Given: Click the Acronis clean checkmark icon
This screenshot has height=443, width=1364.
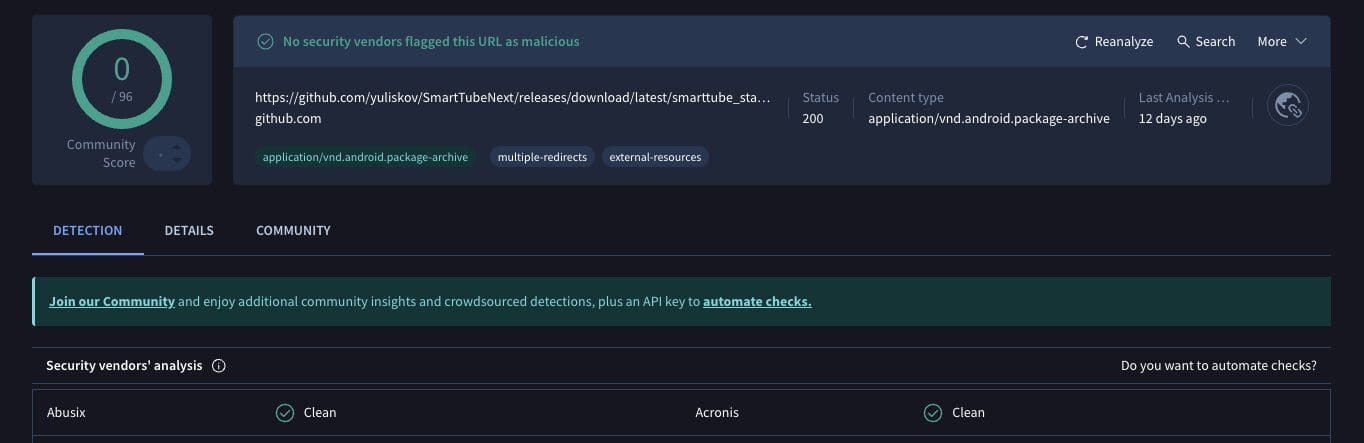Looking at the screenshot, I should tap(933, 412).
